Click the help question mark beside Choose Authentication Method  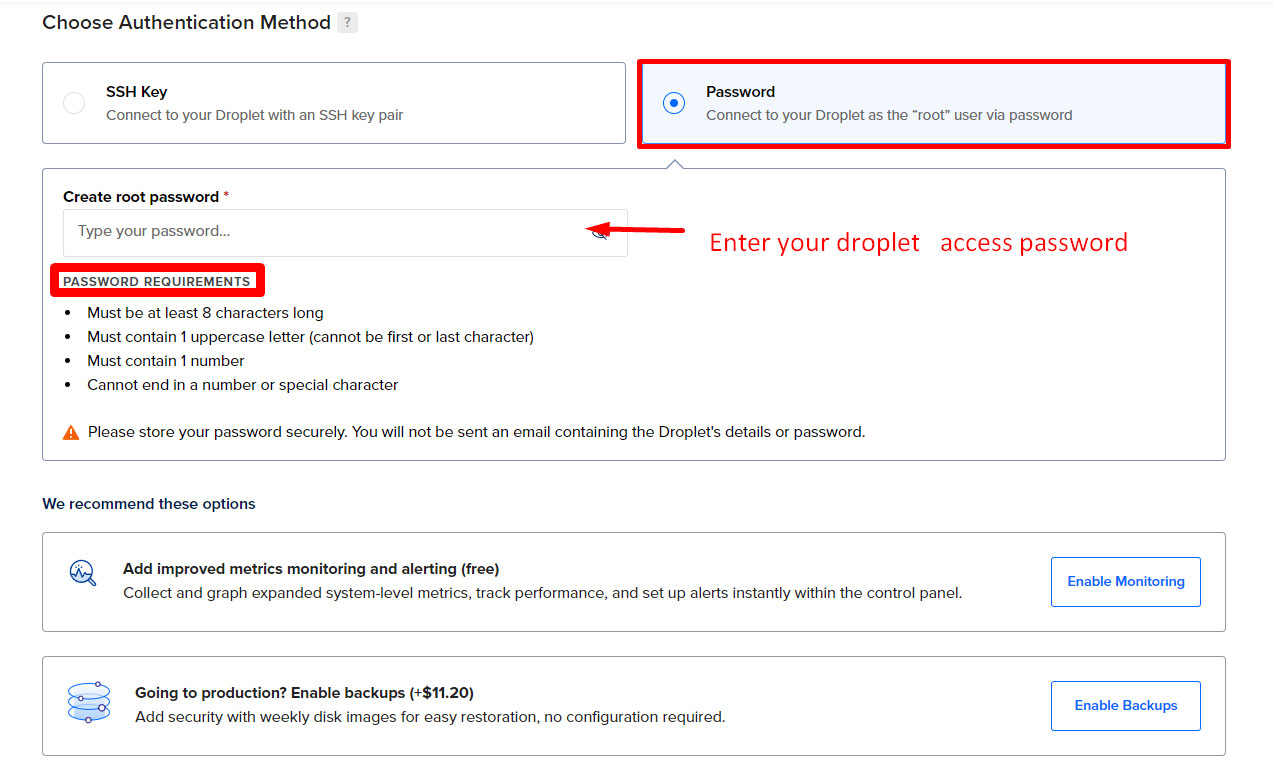pos(347,22)
